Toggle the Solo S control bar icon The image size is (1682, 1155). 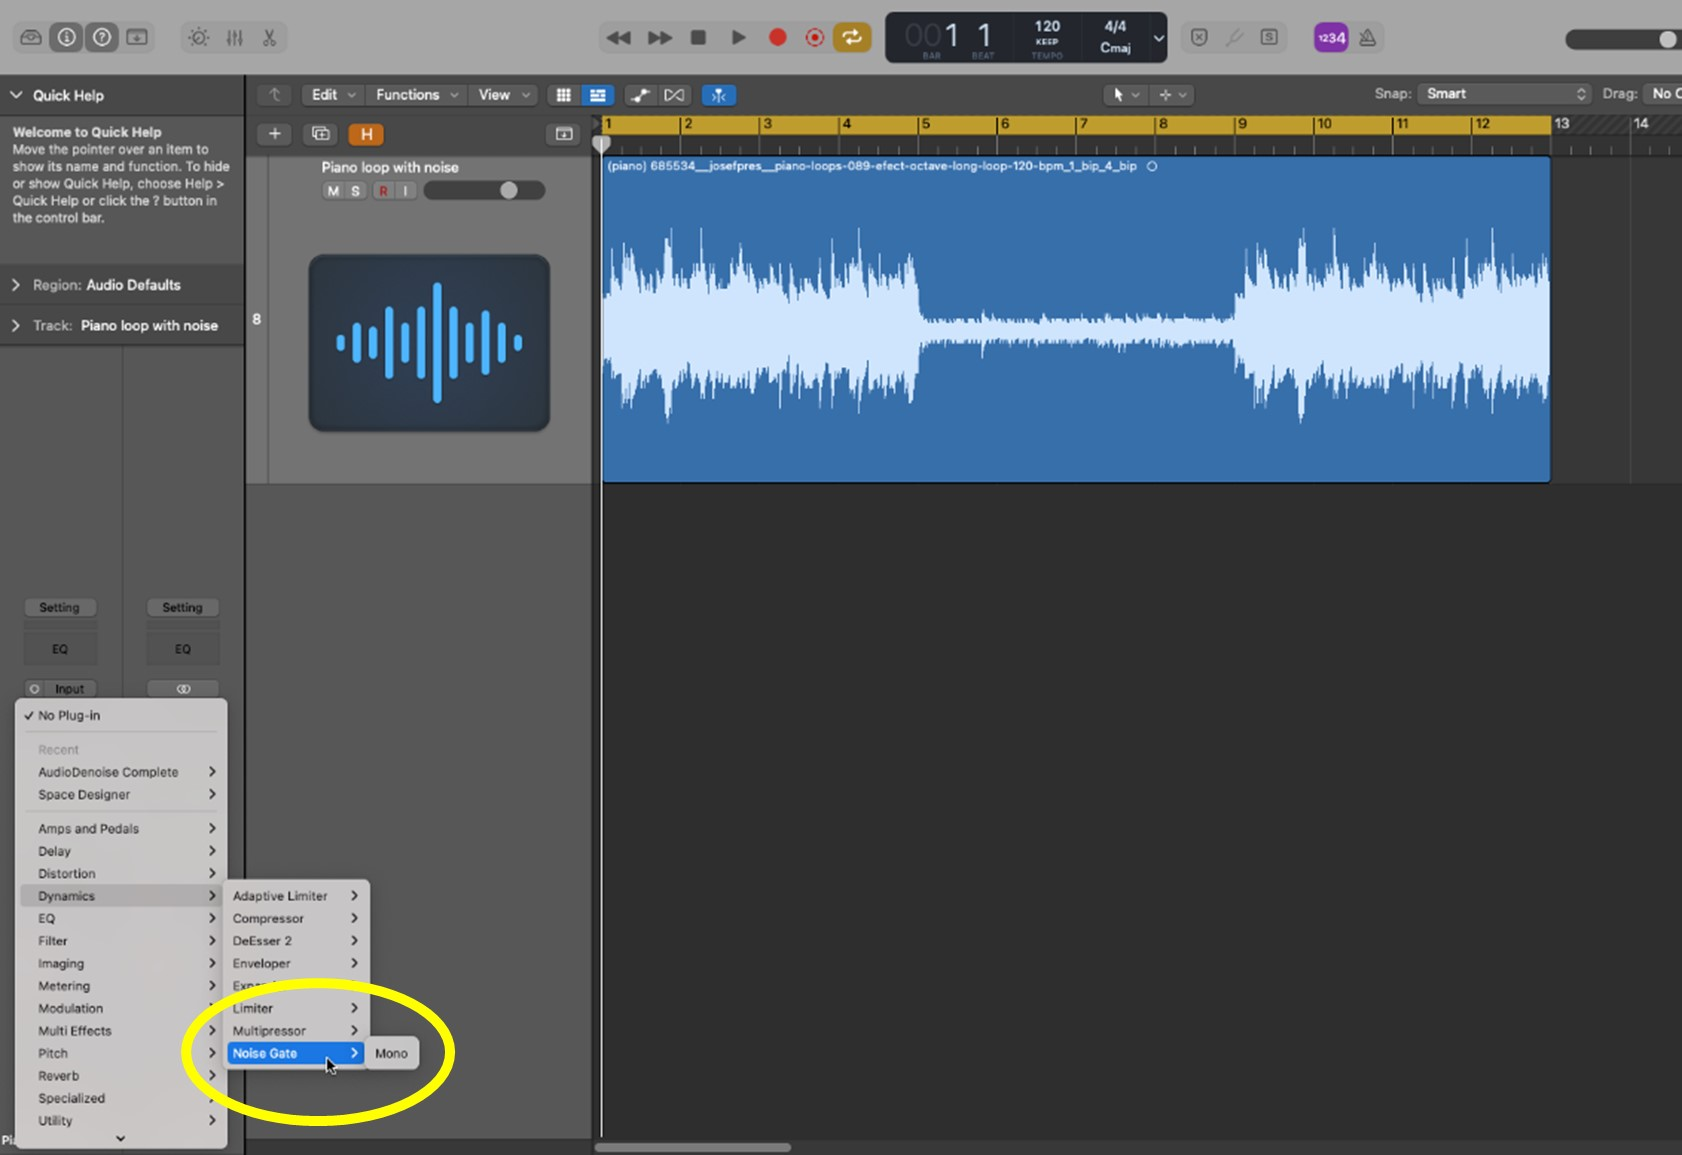coord(1269,38)
